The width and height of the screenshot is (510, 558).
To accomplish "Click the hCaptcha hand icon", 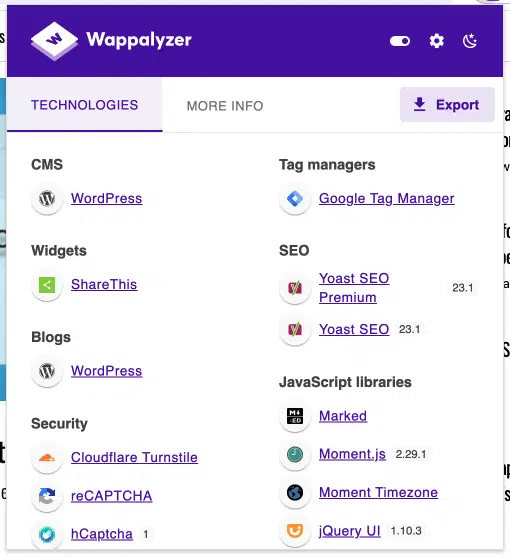I will click(47, 534).
